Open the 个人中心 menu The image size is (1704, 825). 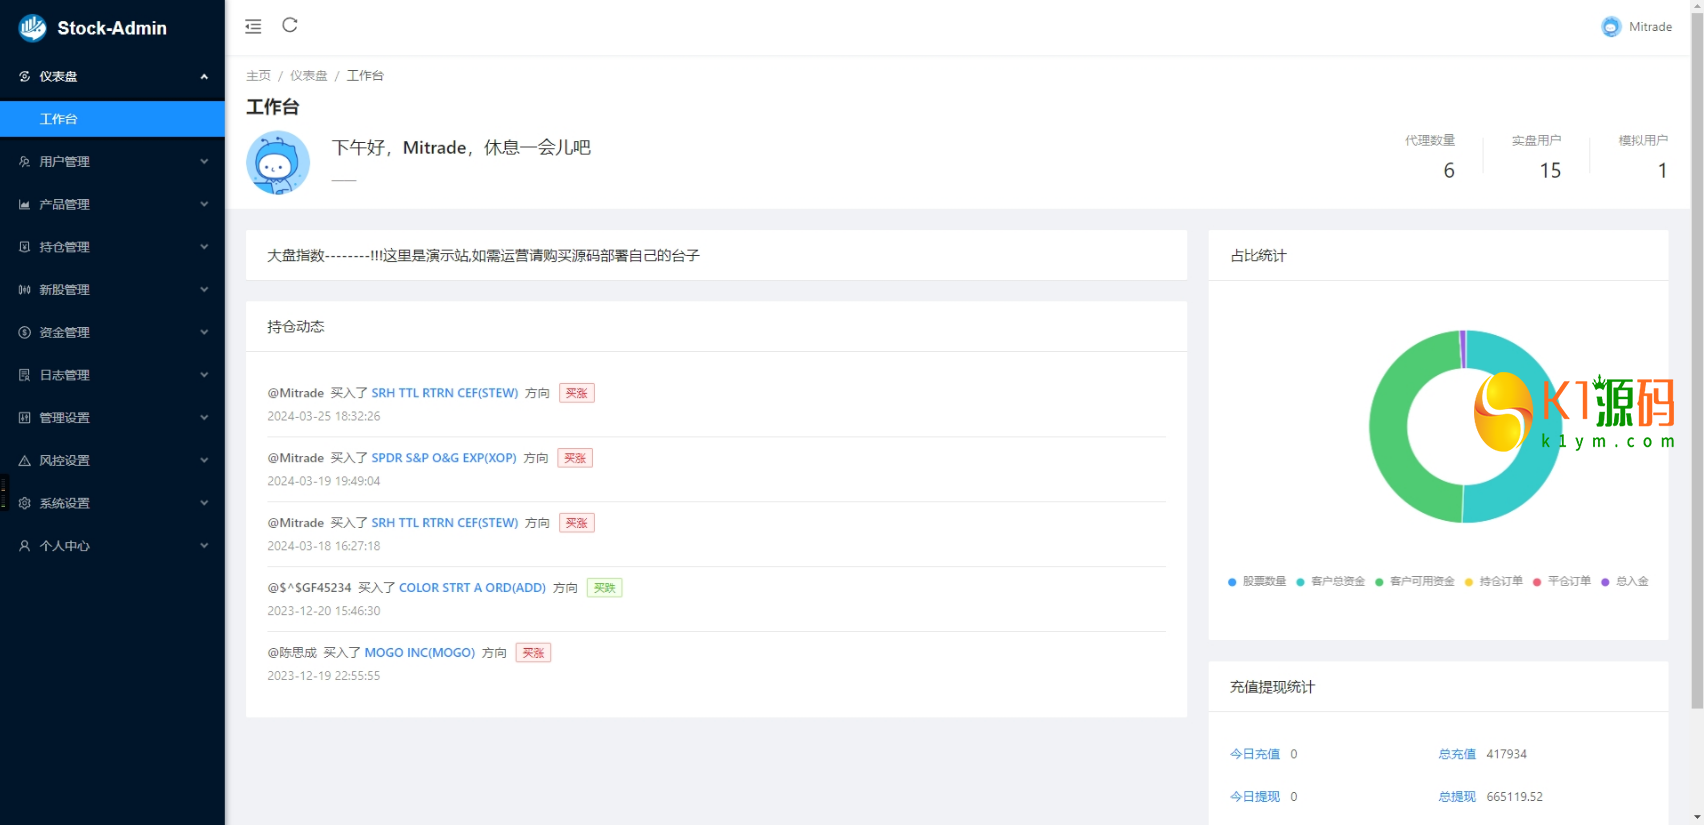(x=65, y=546)
